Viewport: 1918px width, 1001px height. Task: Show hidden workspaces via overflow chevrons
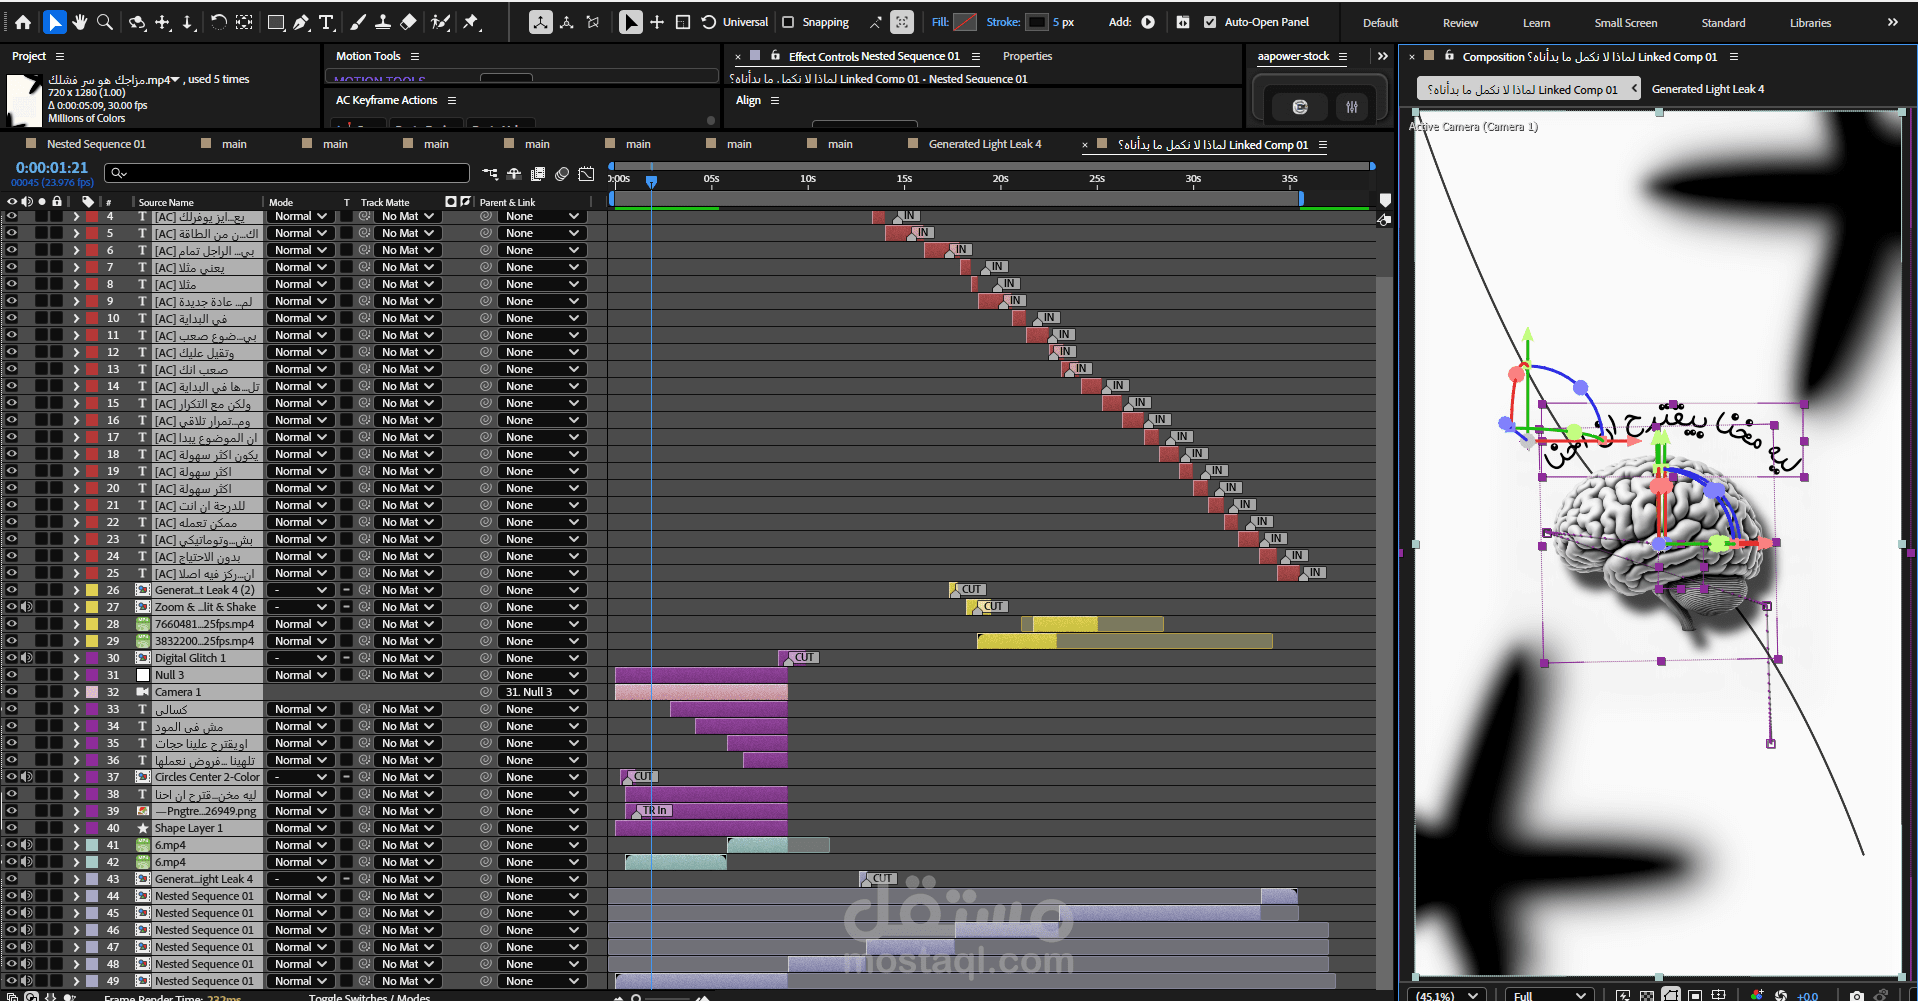[1892, 22]
